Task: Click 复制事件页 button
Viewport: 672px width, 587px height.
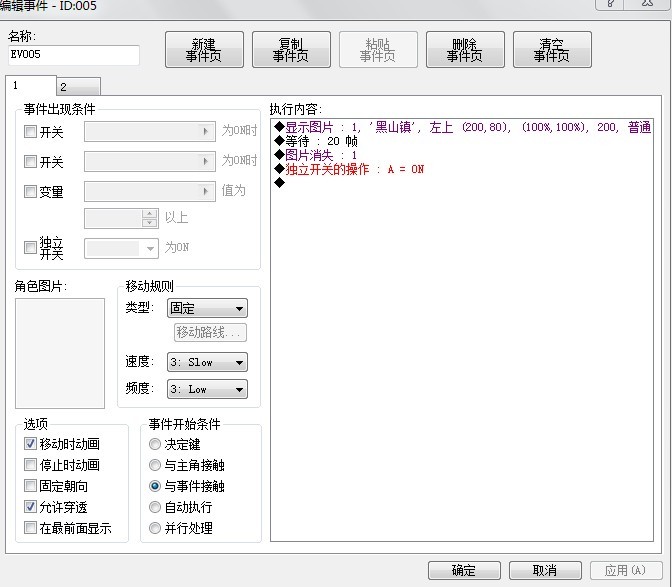Action: coord(291,50)
